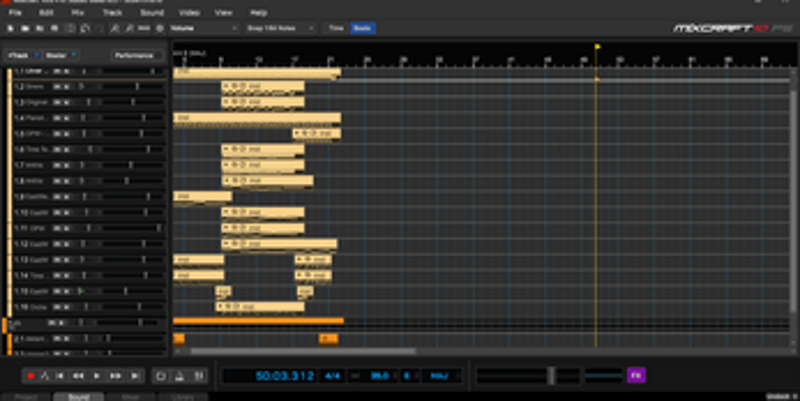Screen dimensions: 800x401
Task: Click the Rewind to start button
Action: 62,376
